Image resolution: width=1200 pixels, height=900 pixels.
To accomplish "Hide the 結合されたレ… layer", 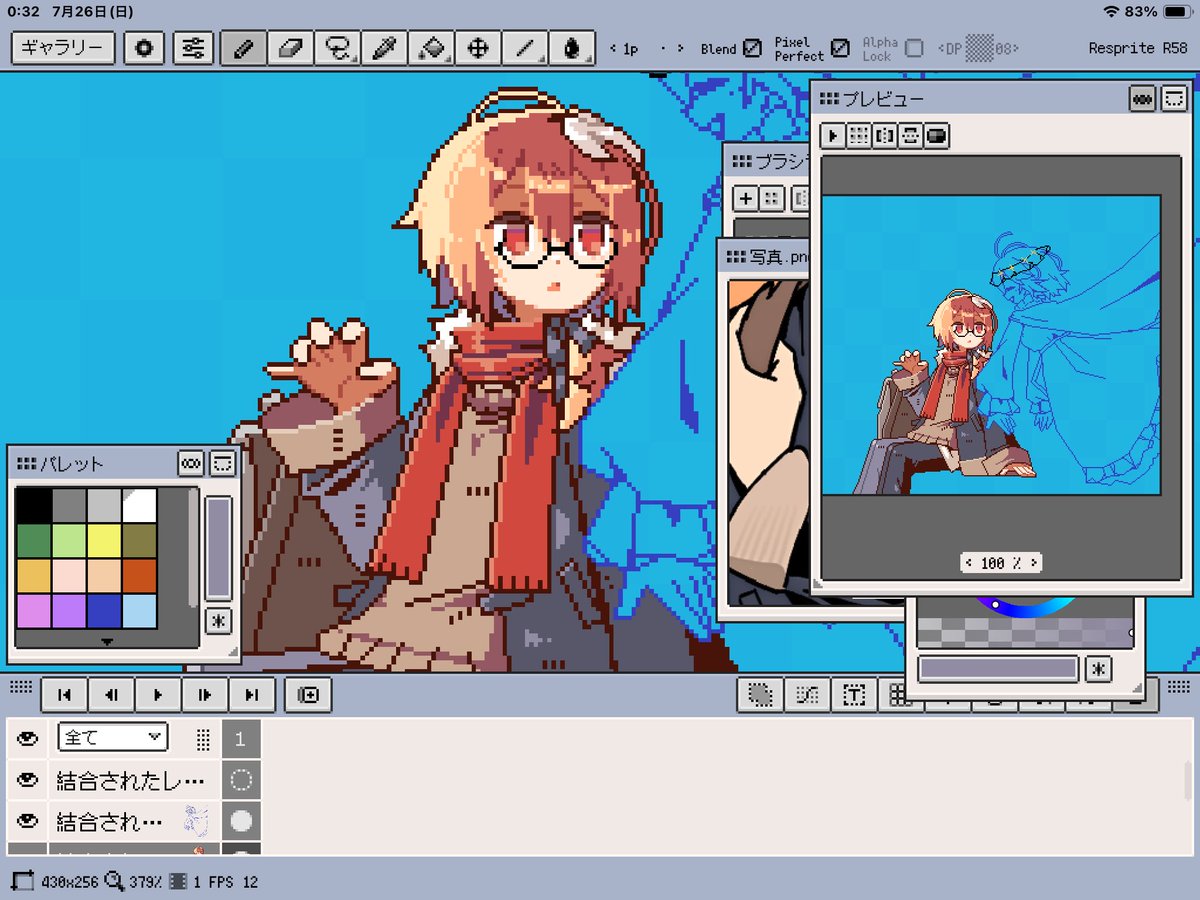I will pos(27,780).
